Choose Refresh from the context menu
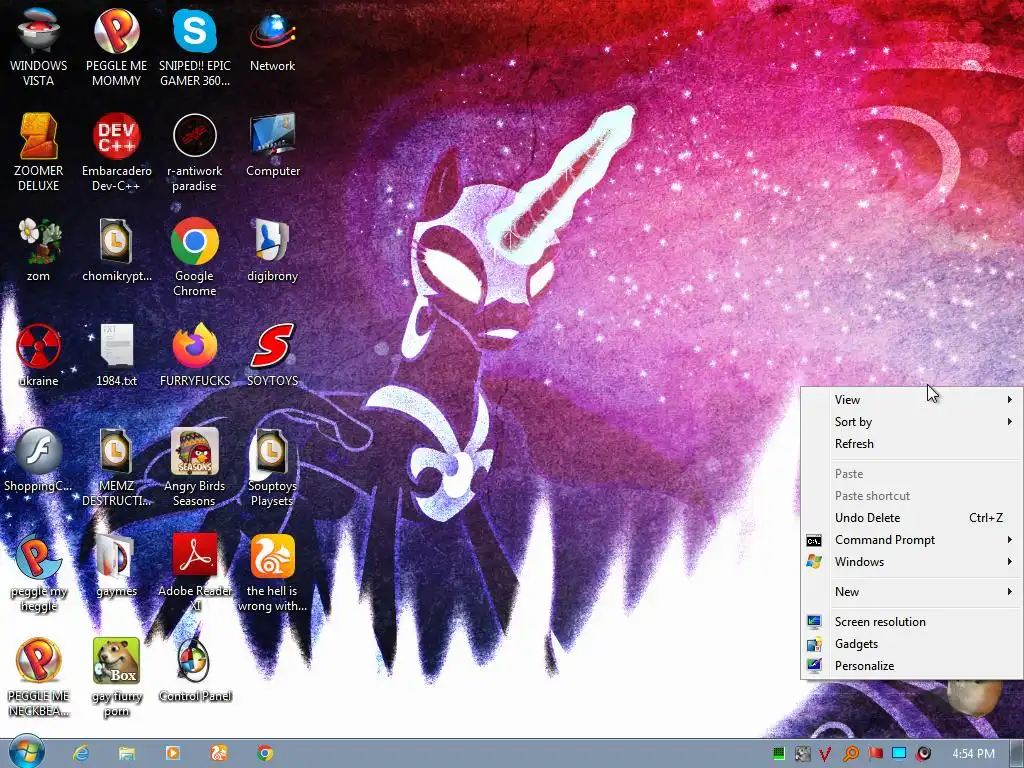 tap(912, 443)
